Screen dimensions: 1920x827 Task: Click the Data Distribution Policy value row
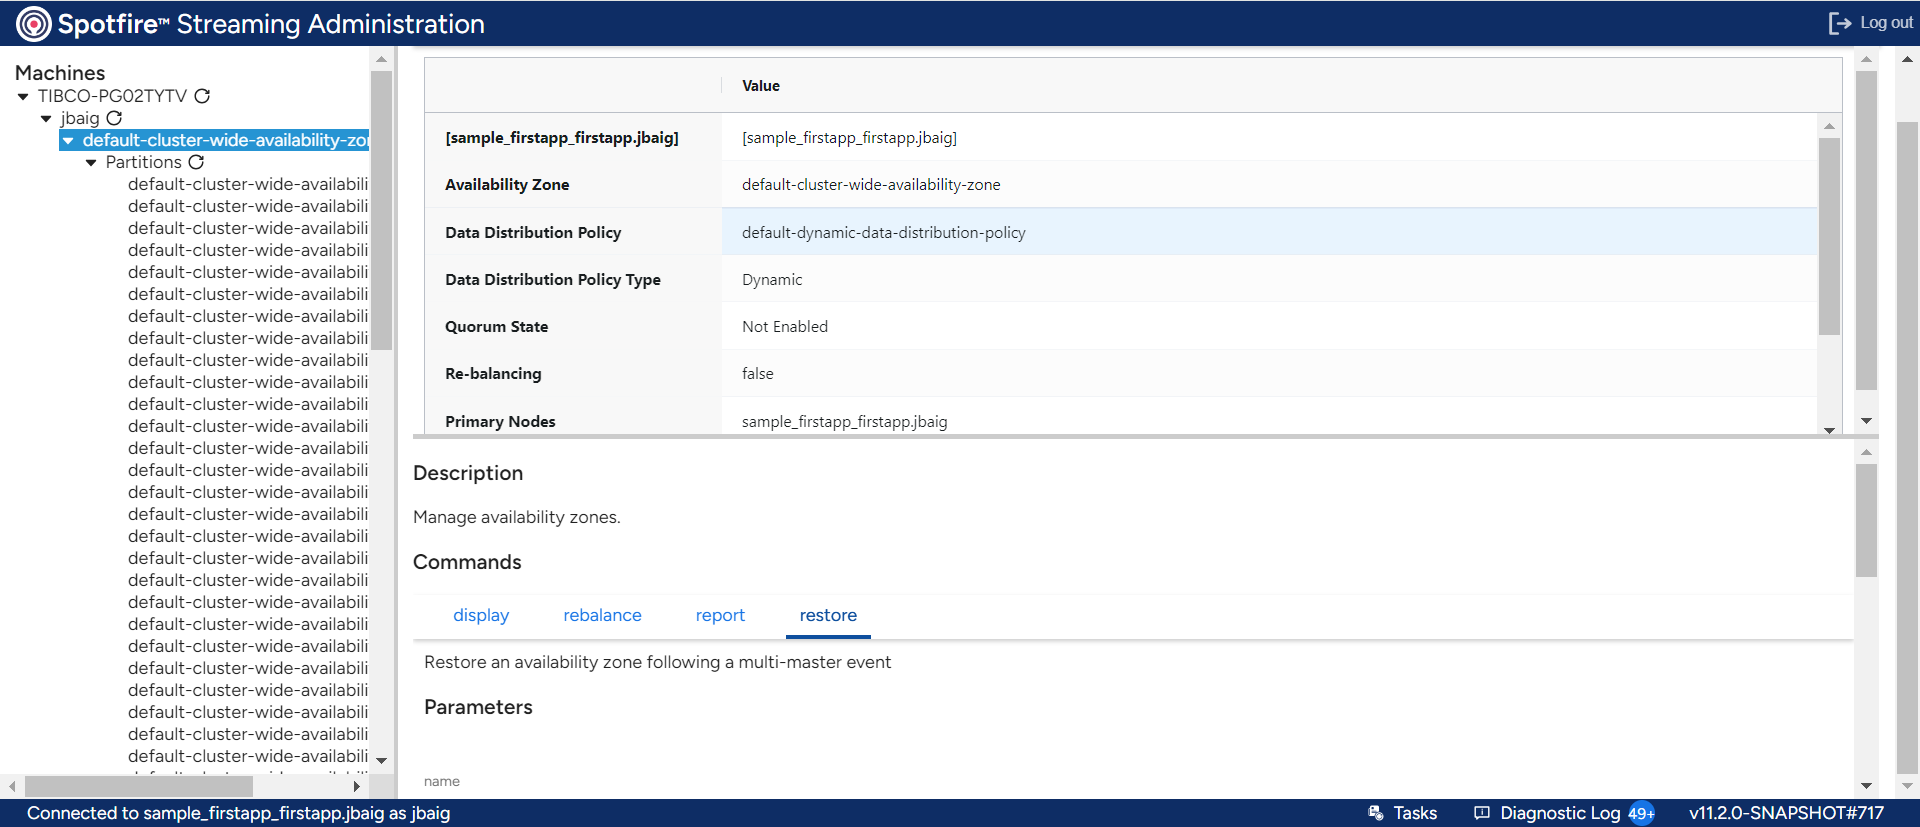883,232
